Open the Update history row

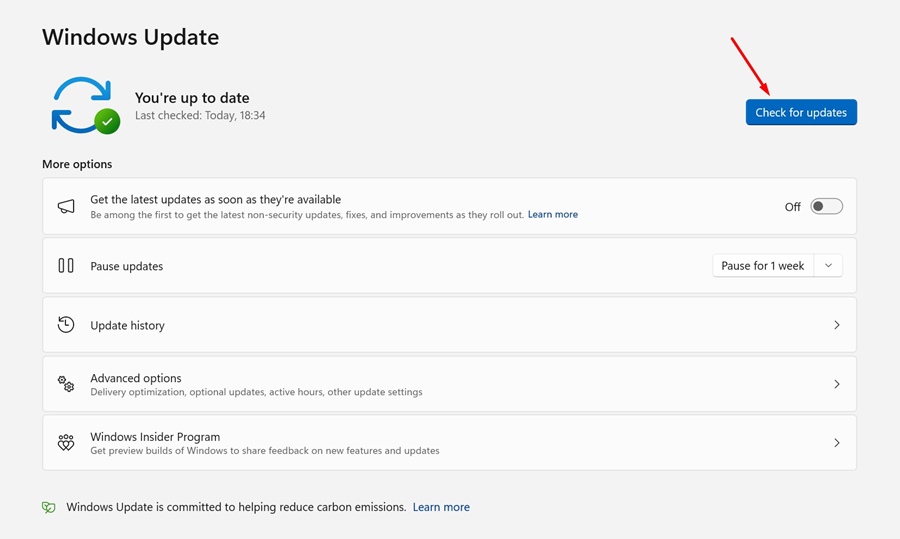coord(449,325)
